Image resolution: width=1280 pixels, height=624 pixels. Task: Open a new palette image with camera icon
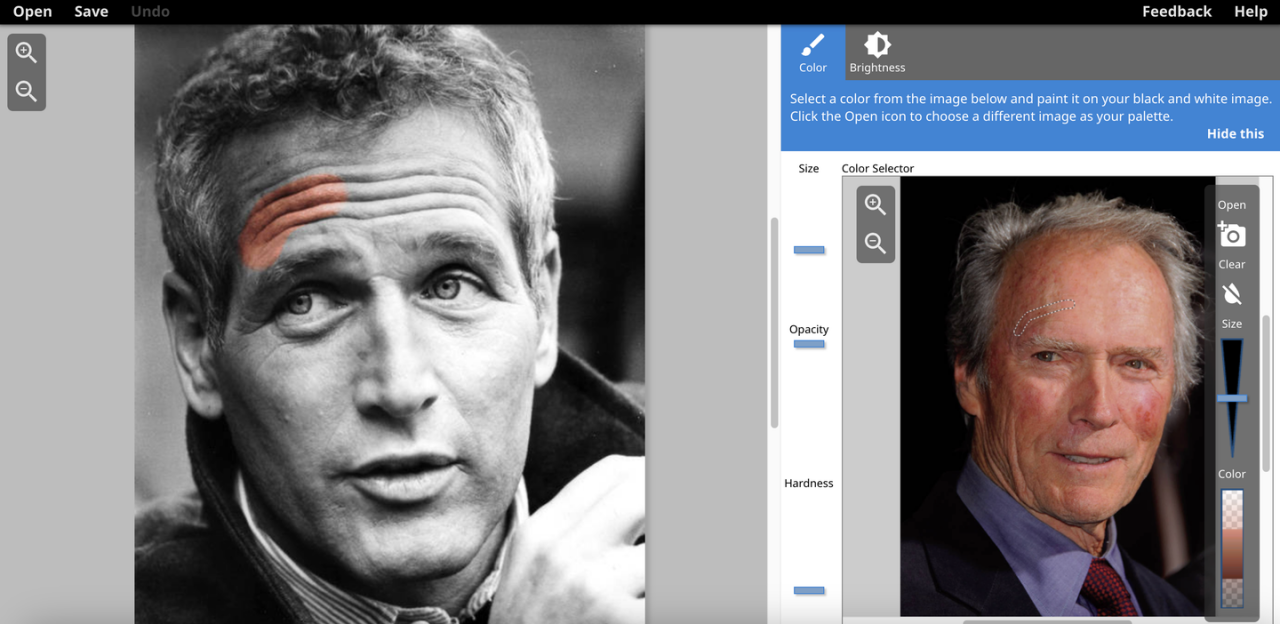(1231, 234)
